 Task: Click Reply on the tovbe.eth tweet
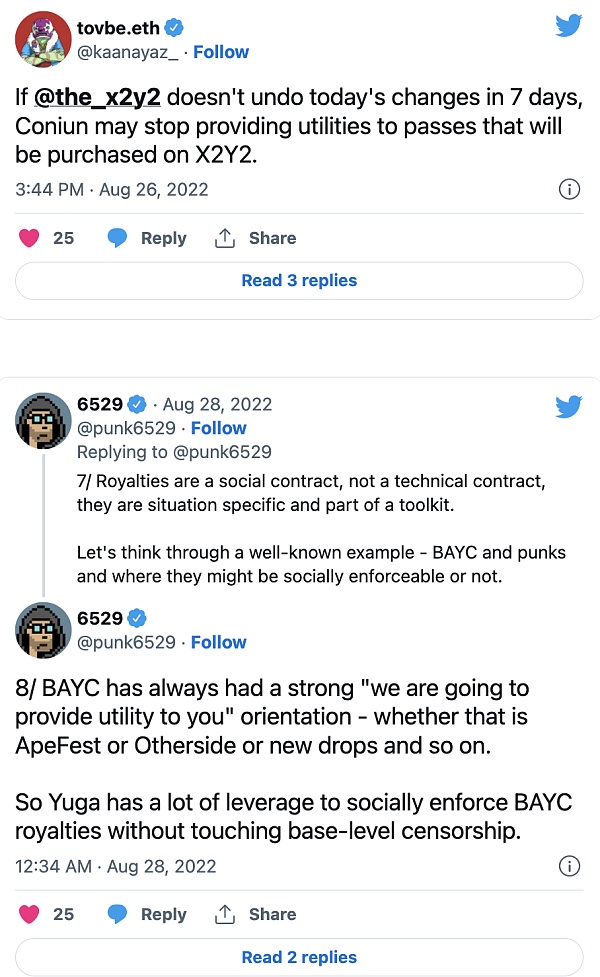pyautogui.click(x=147, y=238)
